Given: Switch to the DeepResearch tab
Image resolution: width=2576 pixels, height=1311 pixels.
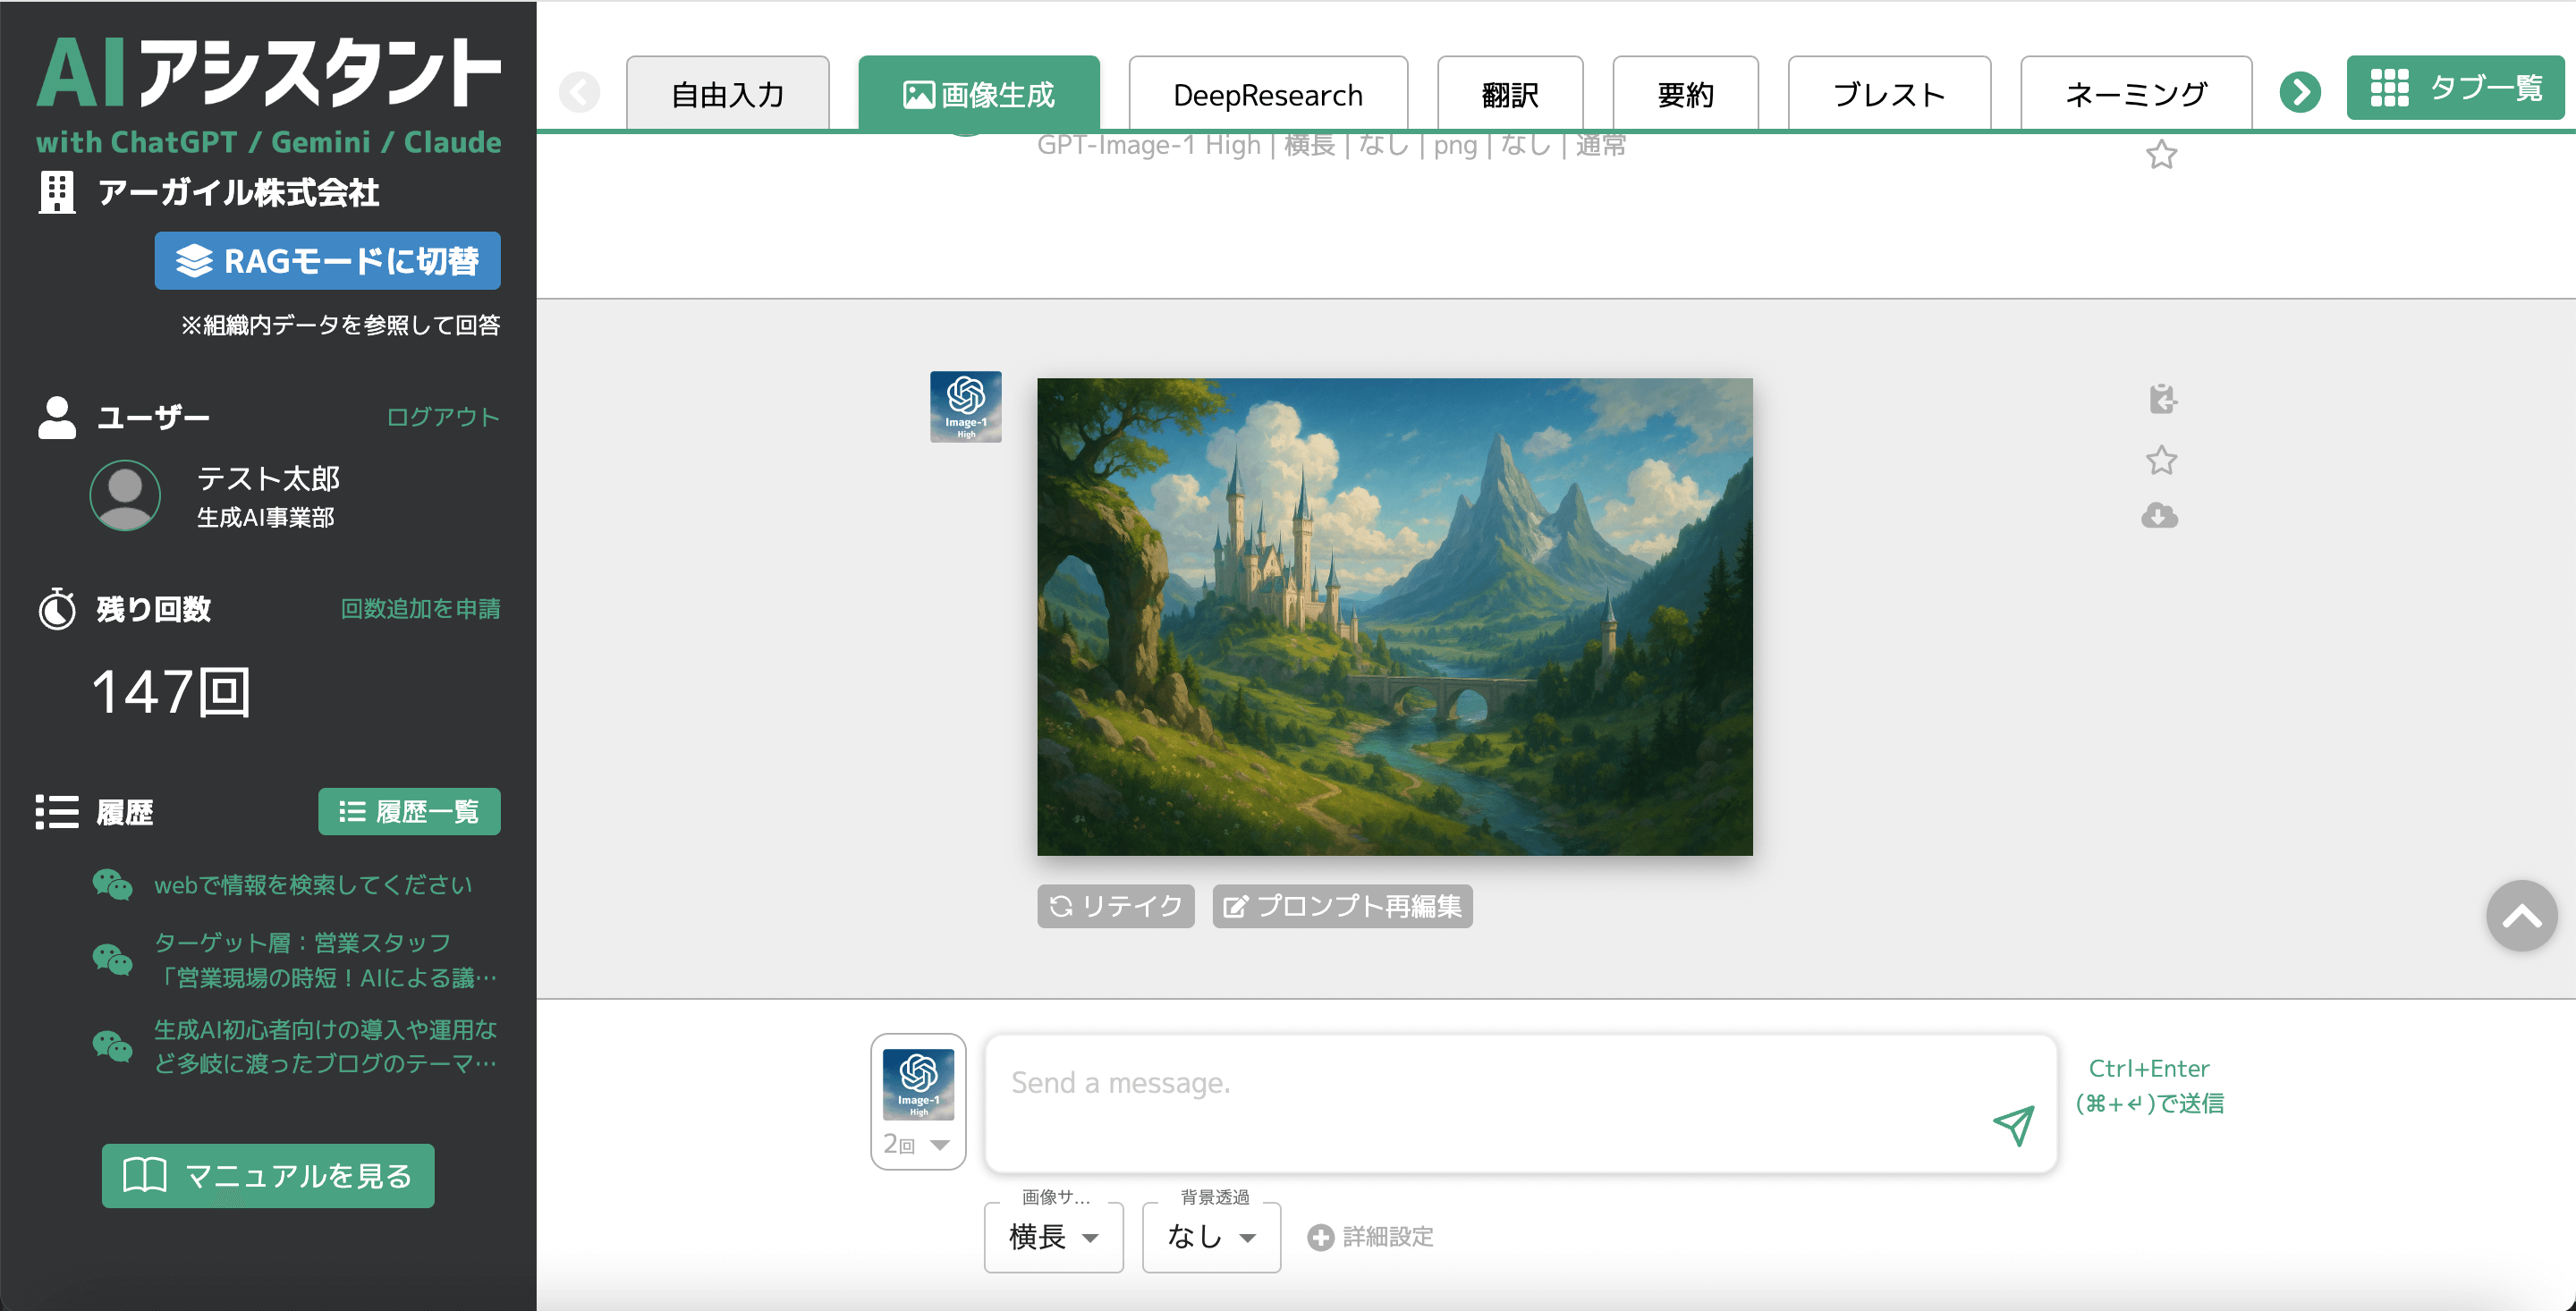Looking at the screenshot, I should 1267,95.
